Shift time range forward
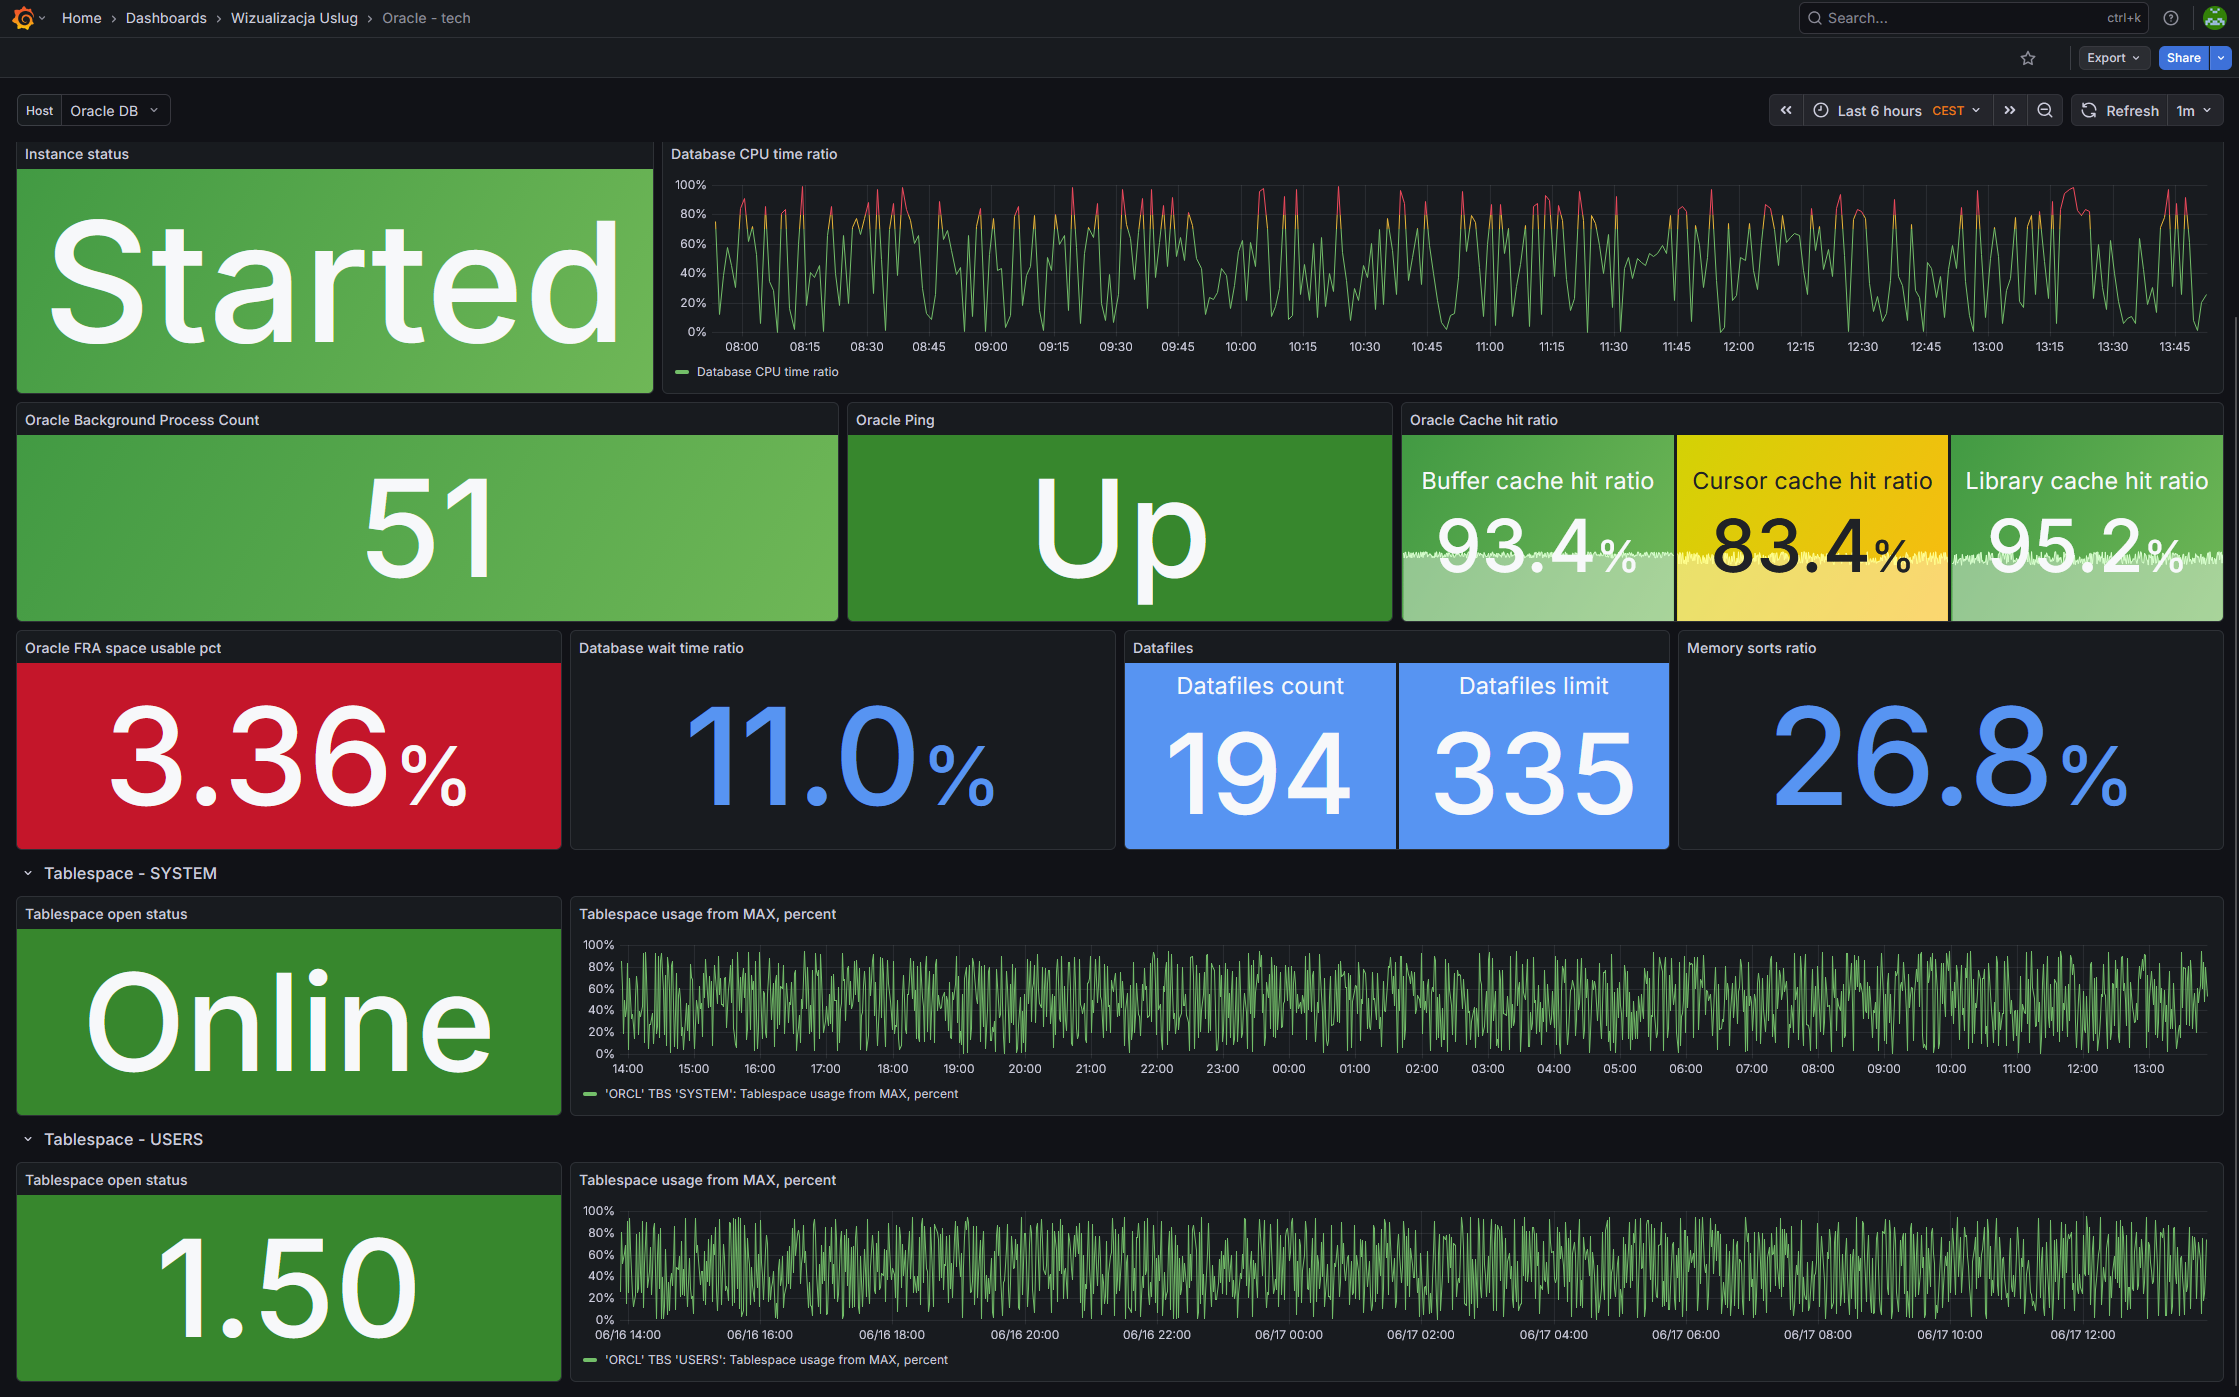2239x1397 pixels. (2010, 111)
